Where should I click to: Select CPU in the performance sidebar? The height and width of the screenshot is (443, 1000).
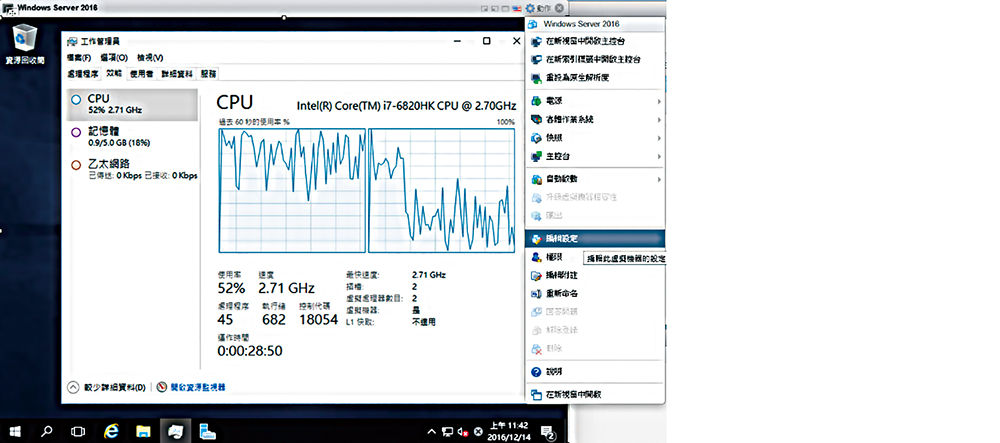coord(132,105)
